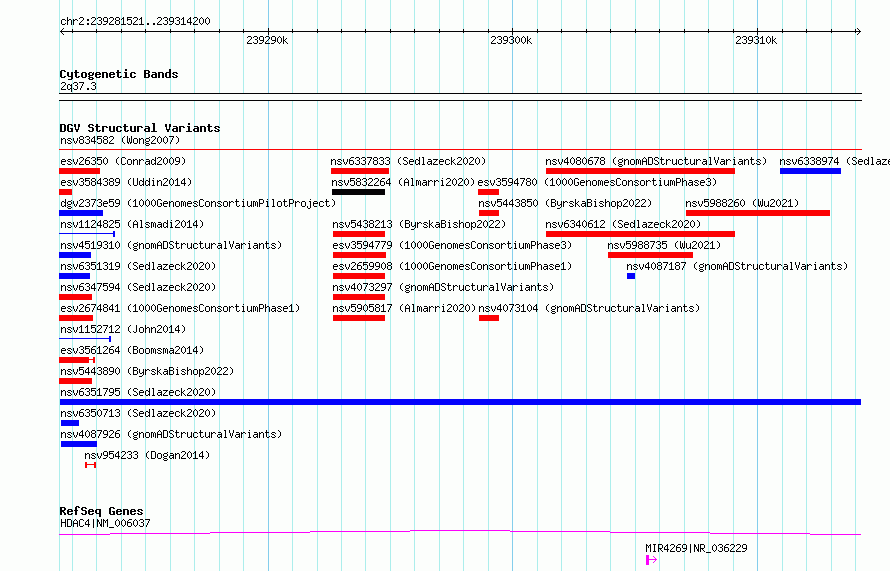Viewport: 890px width, 571px height.
Task: Open nsv6351319 (Sedlazeck2020) variant
Action: point(138,266)
